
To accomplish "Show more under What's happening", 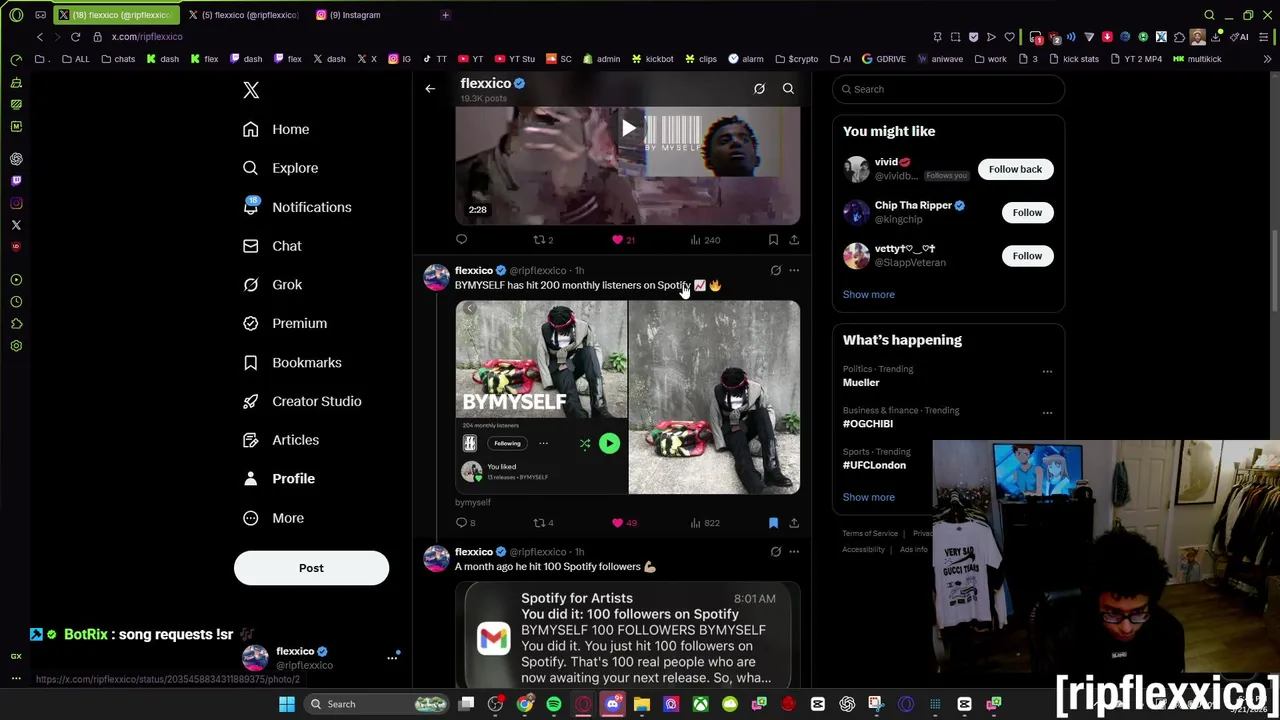I will click(868, 497).
